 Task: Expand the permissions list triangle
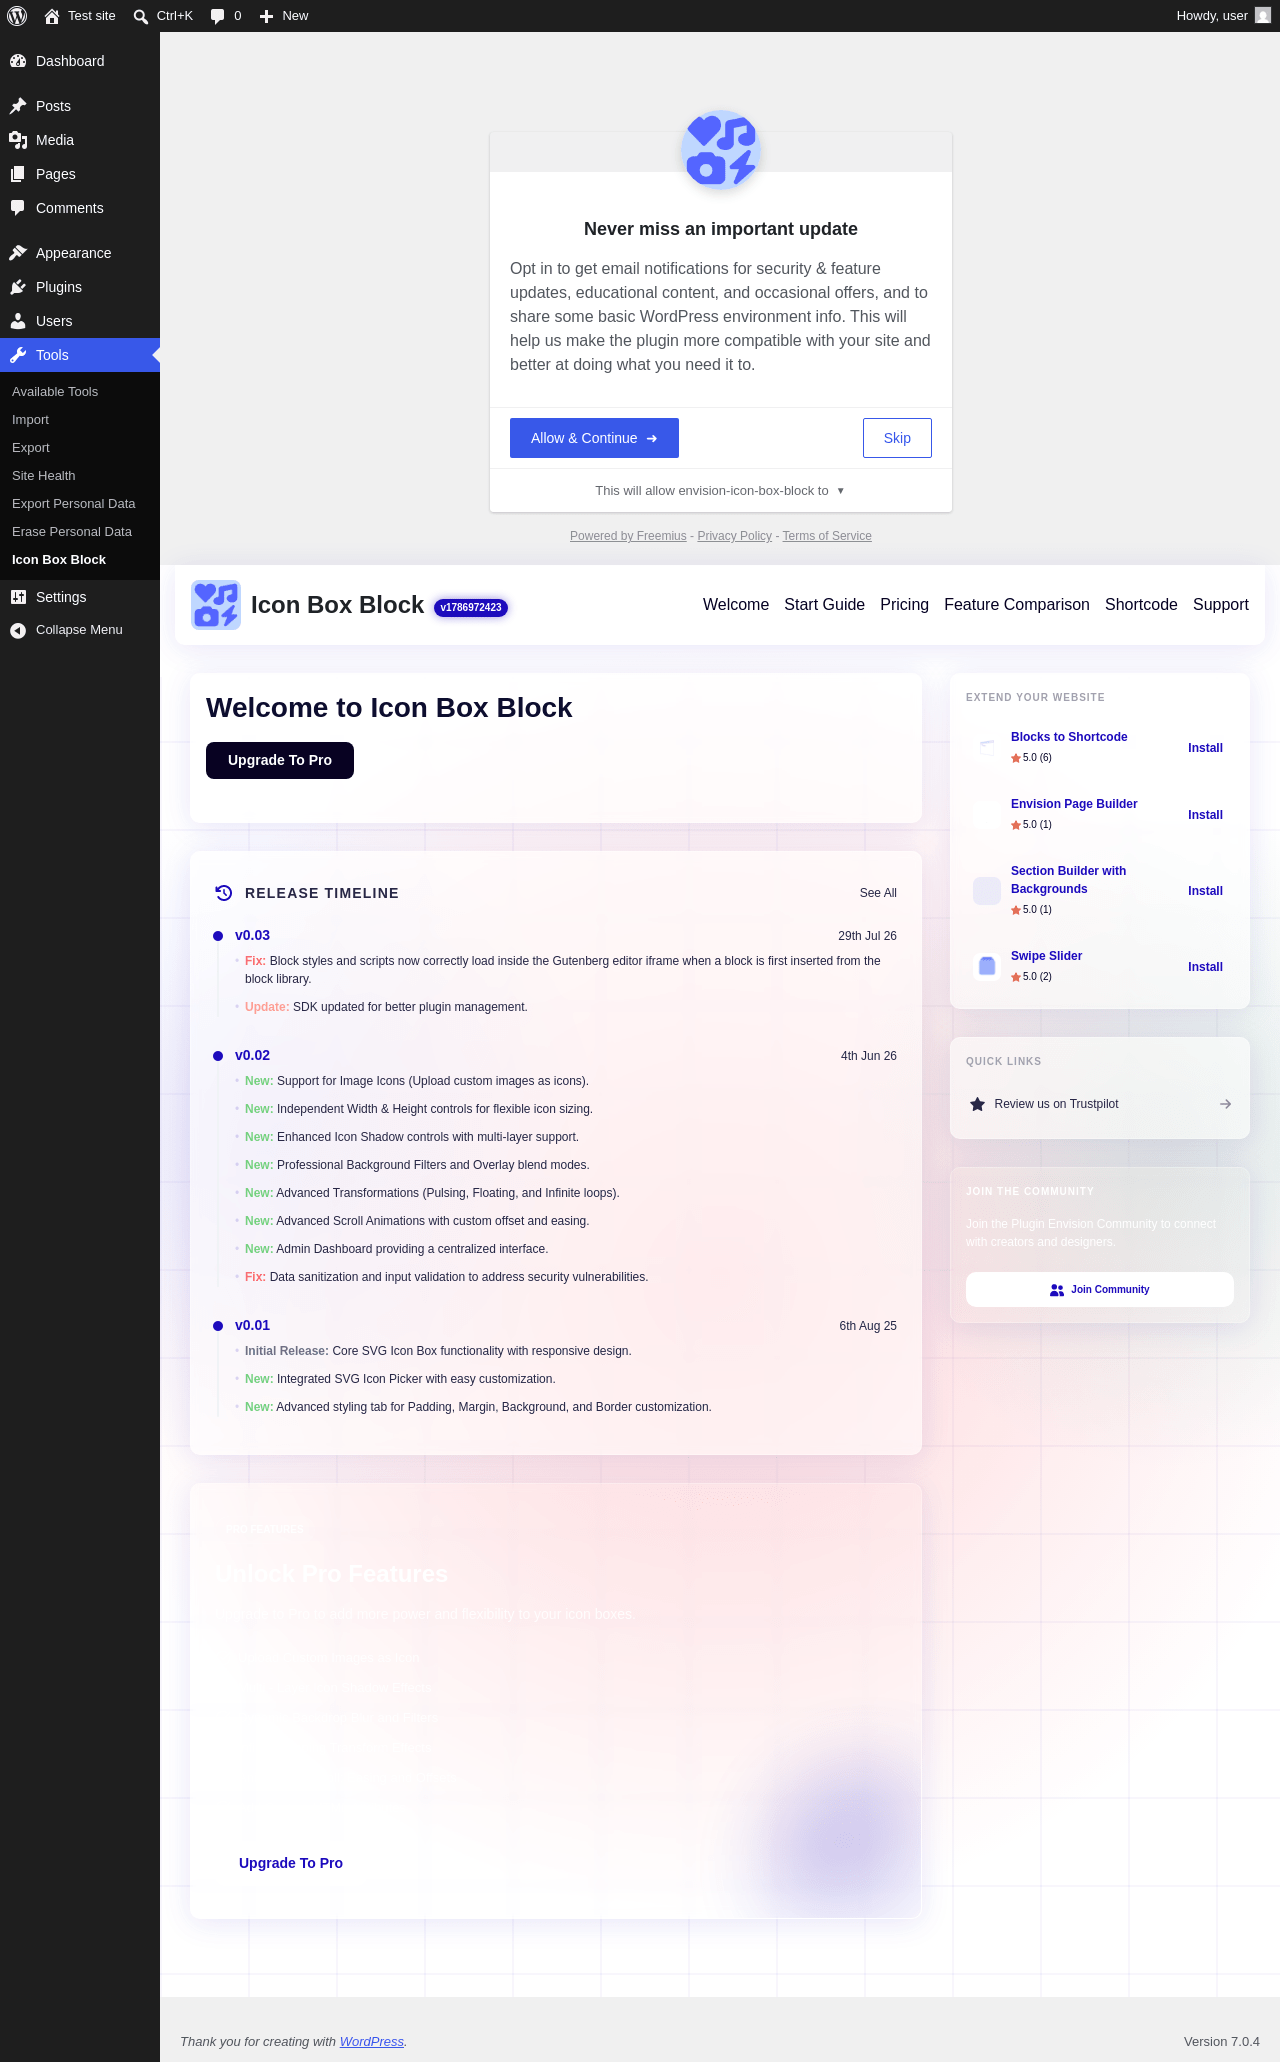pyautogui.click(x=841, y=491)
